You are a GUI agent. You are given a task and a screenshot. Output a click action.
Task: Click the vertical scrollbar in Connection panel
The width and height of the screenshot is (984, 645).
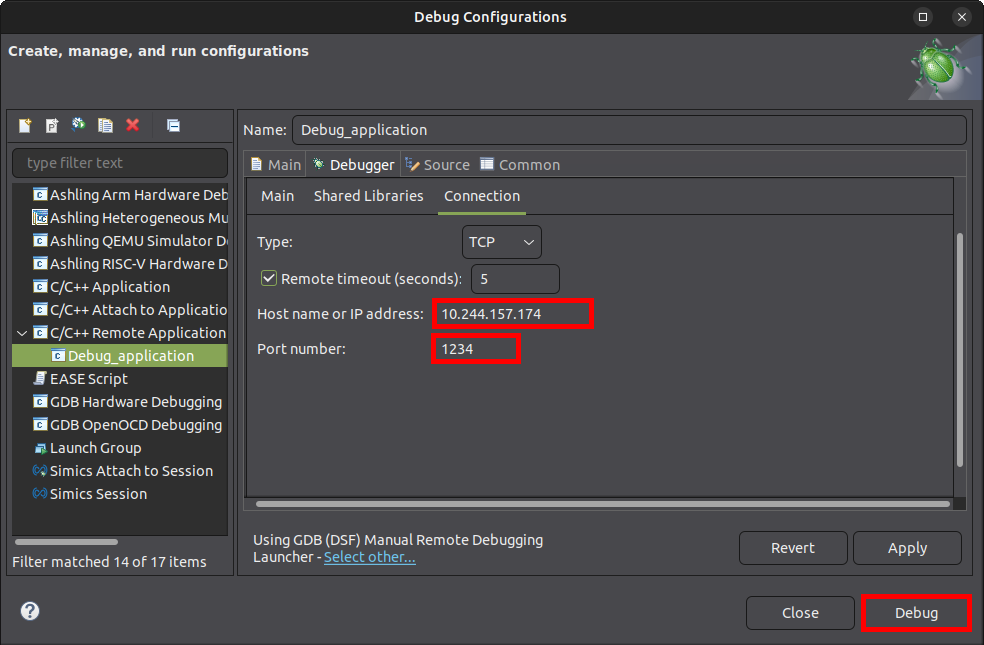960,349
